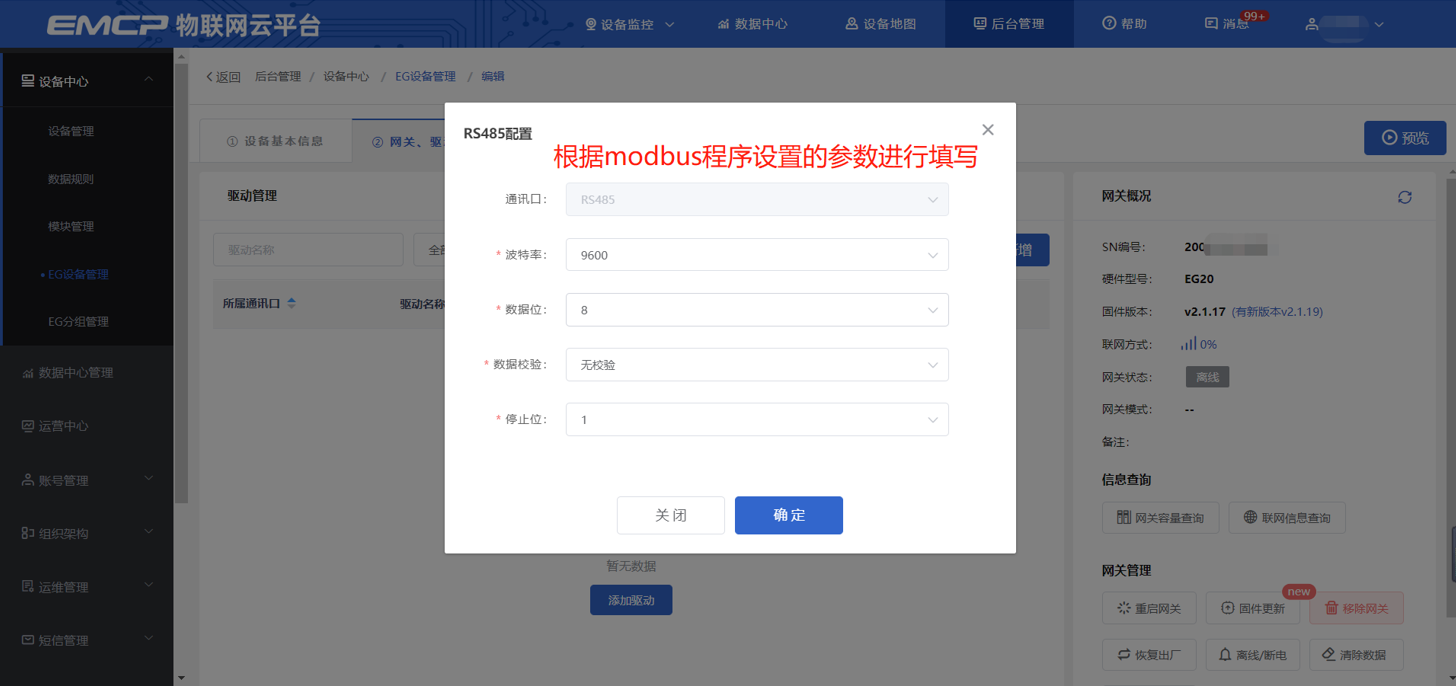
Task: Expand the 账号管理 sidebar menu
Action: click(x=87, y=480)
